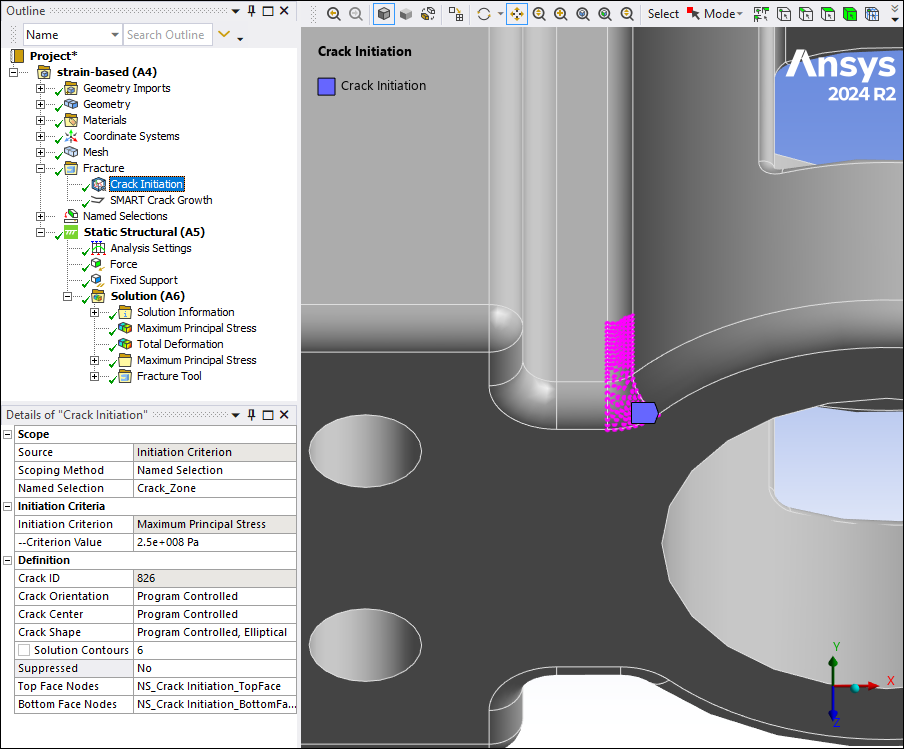Click the Search Outline input field
The height and width of the screenshot is (749, 904).
coord(167,35)
